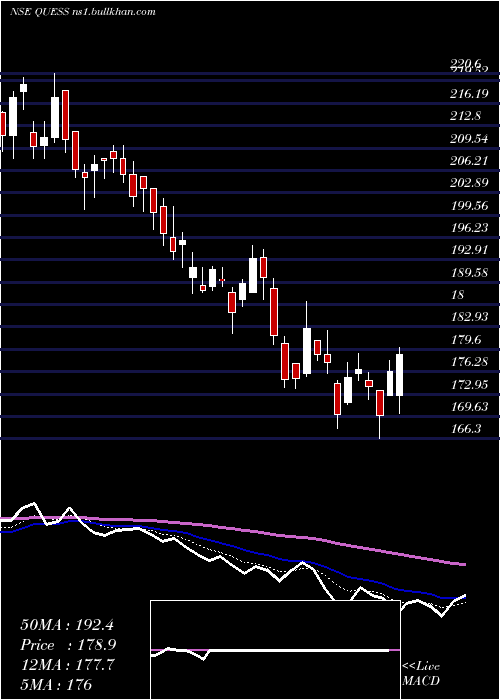The width and height of the screenshot is (500, 700).
Task: Click the NSE QUESS ns1.bullkhan.com header text
Action: click(x=83, y=12)
